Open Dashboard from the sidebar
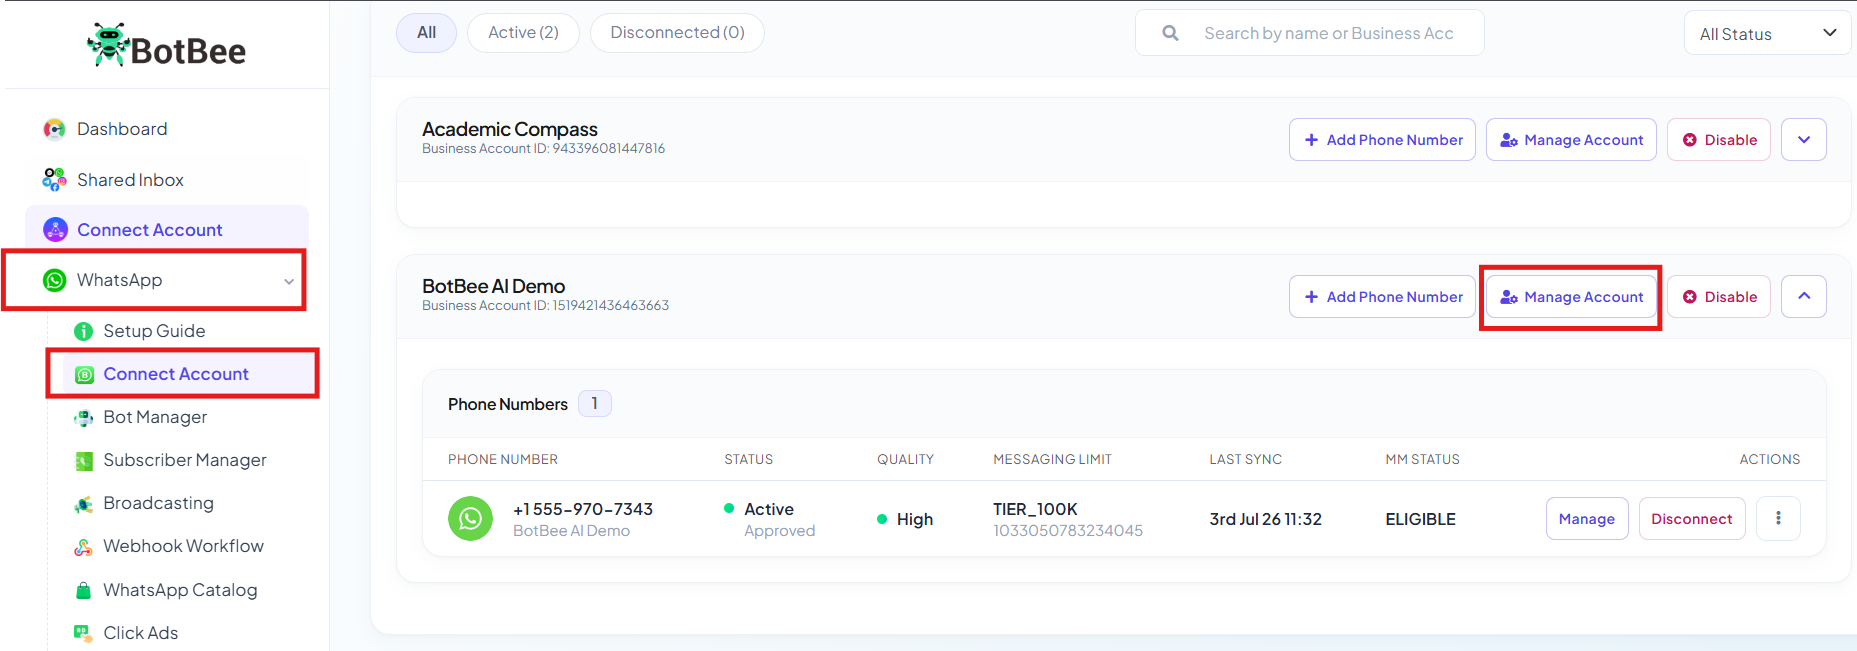This screenshot has height=651, width=1857. click(122, 129)
